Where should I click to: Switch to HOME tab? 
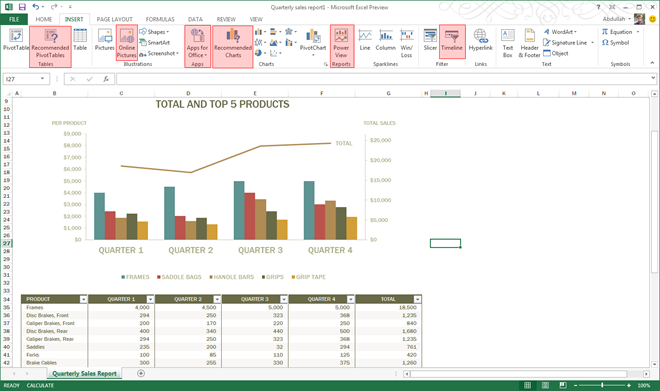[44, 19]
